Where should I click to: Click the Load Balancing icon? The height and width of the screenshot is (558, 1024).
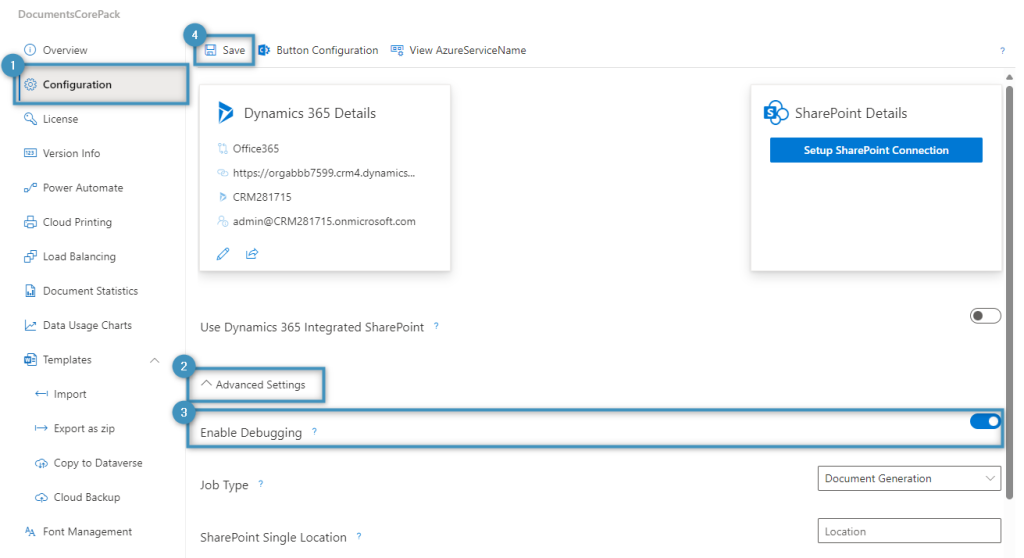(x=30, y=256)
